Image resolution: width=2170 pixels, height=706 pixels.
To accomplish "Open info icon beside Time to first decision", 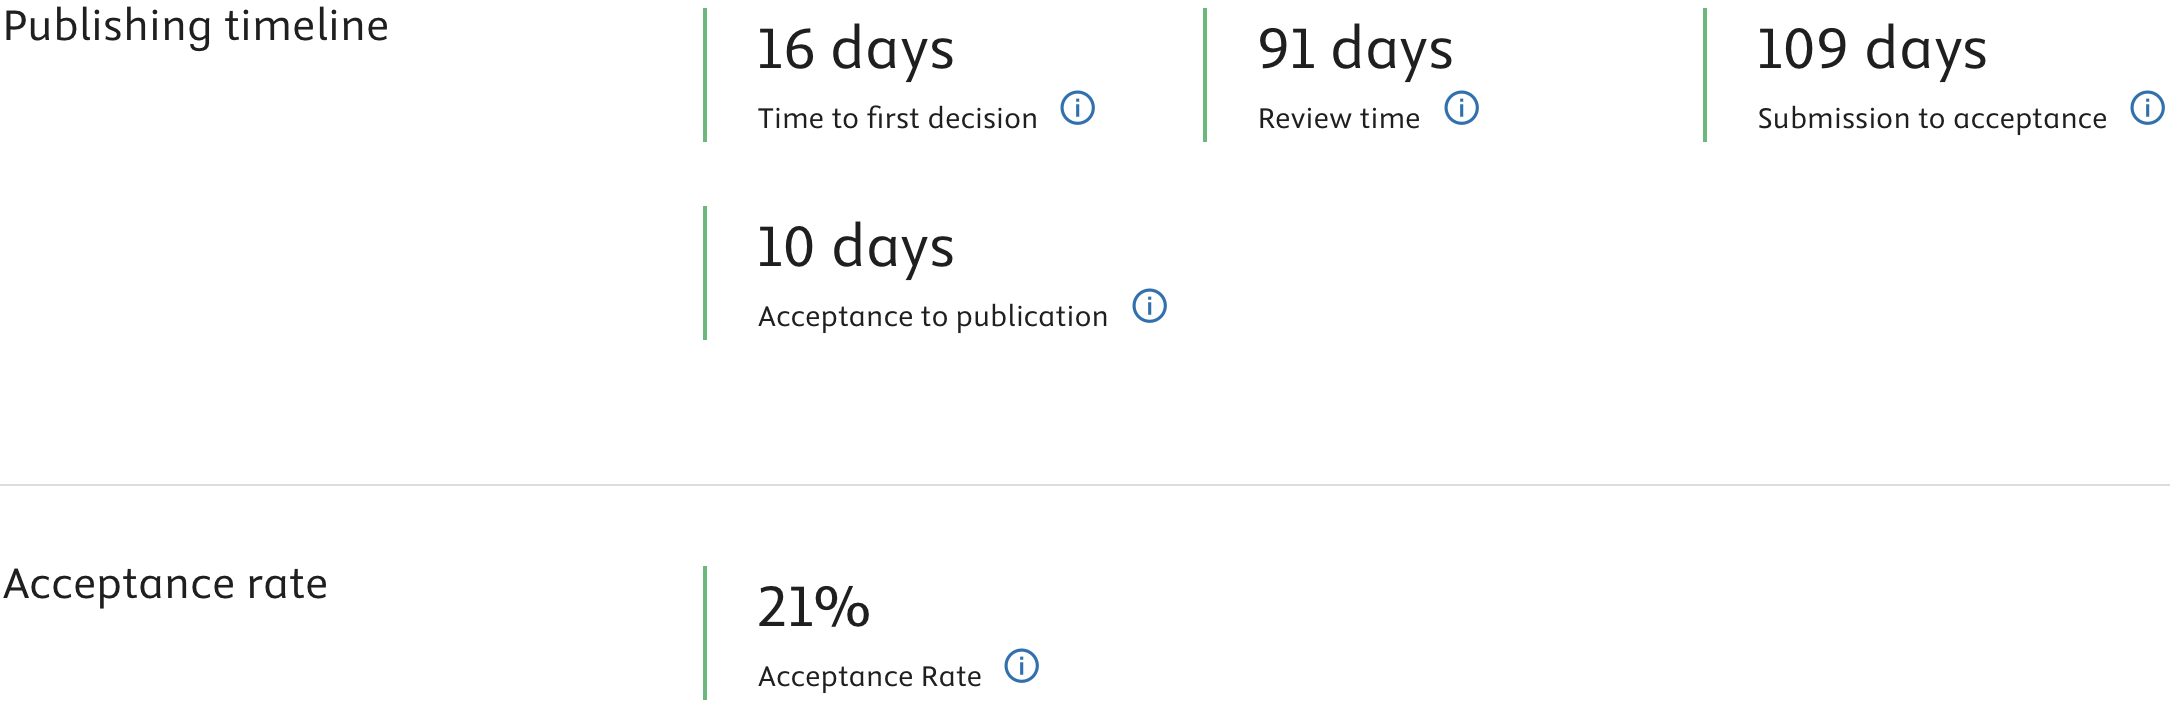I will tap(1077, 108).
